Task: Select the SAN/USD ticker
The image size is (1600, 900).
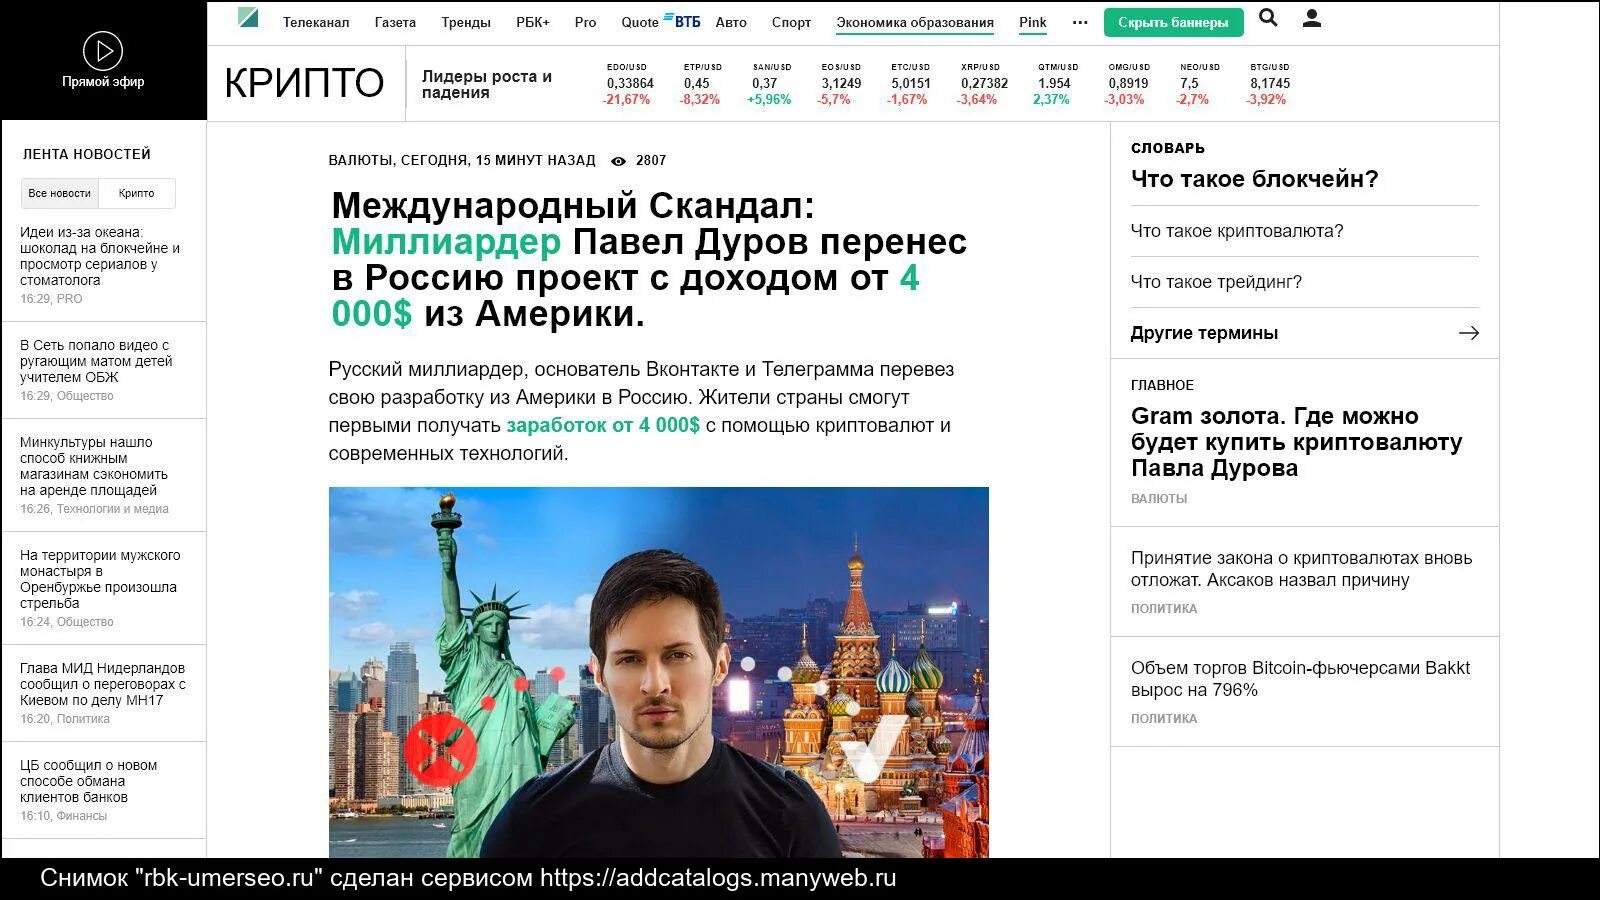Action: point(770,83)
